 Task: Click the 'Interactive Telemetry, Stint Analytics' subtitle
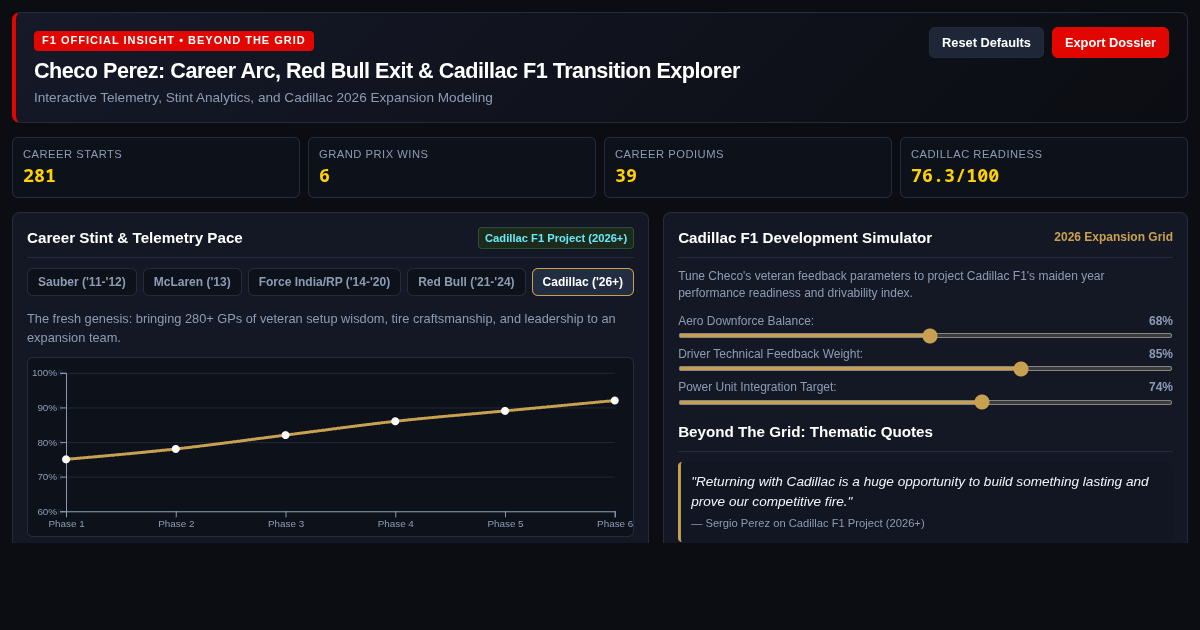(263, 98)
